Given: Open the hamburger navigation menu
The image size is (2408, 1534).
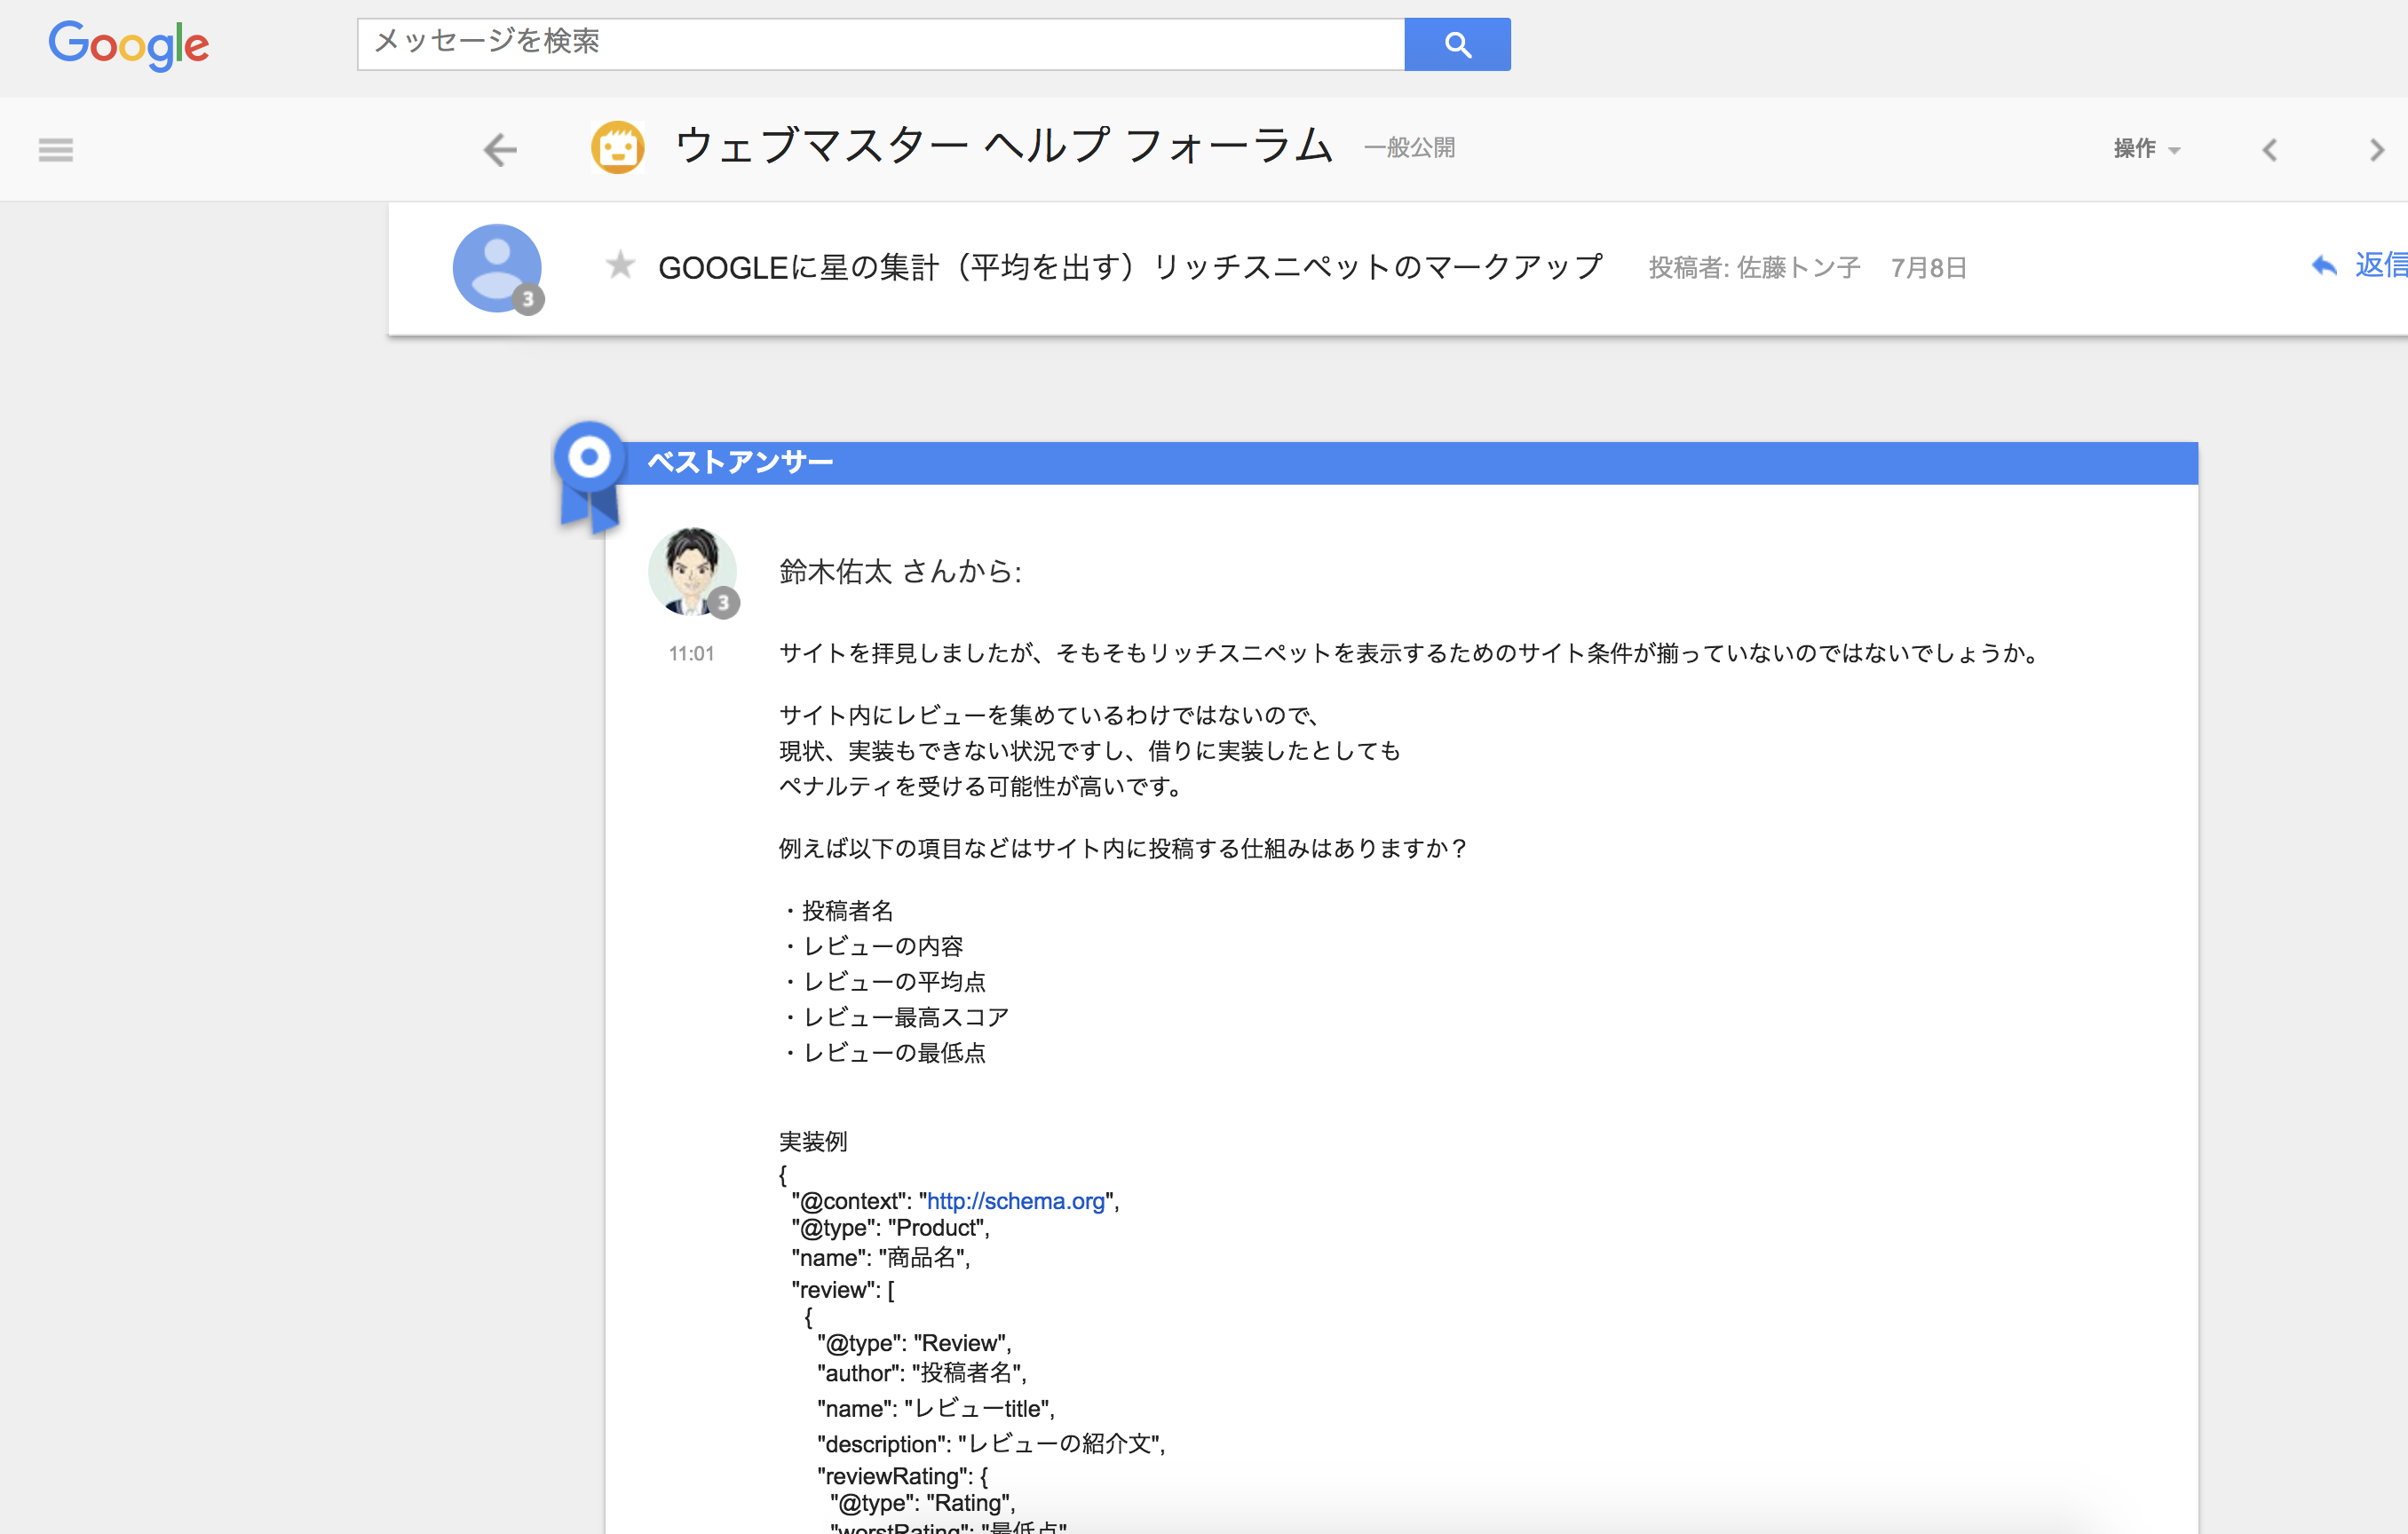Looking at the screenshot, I should coord(56,150).
